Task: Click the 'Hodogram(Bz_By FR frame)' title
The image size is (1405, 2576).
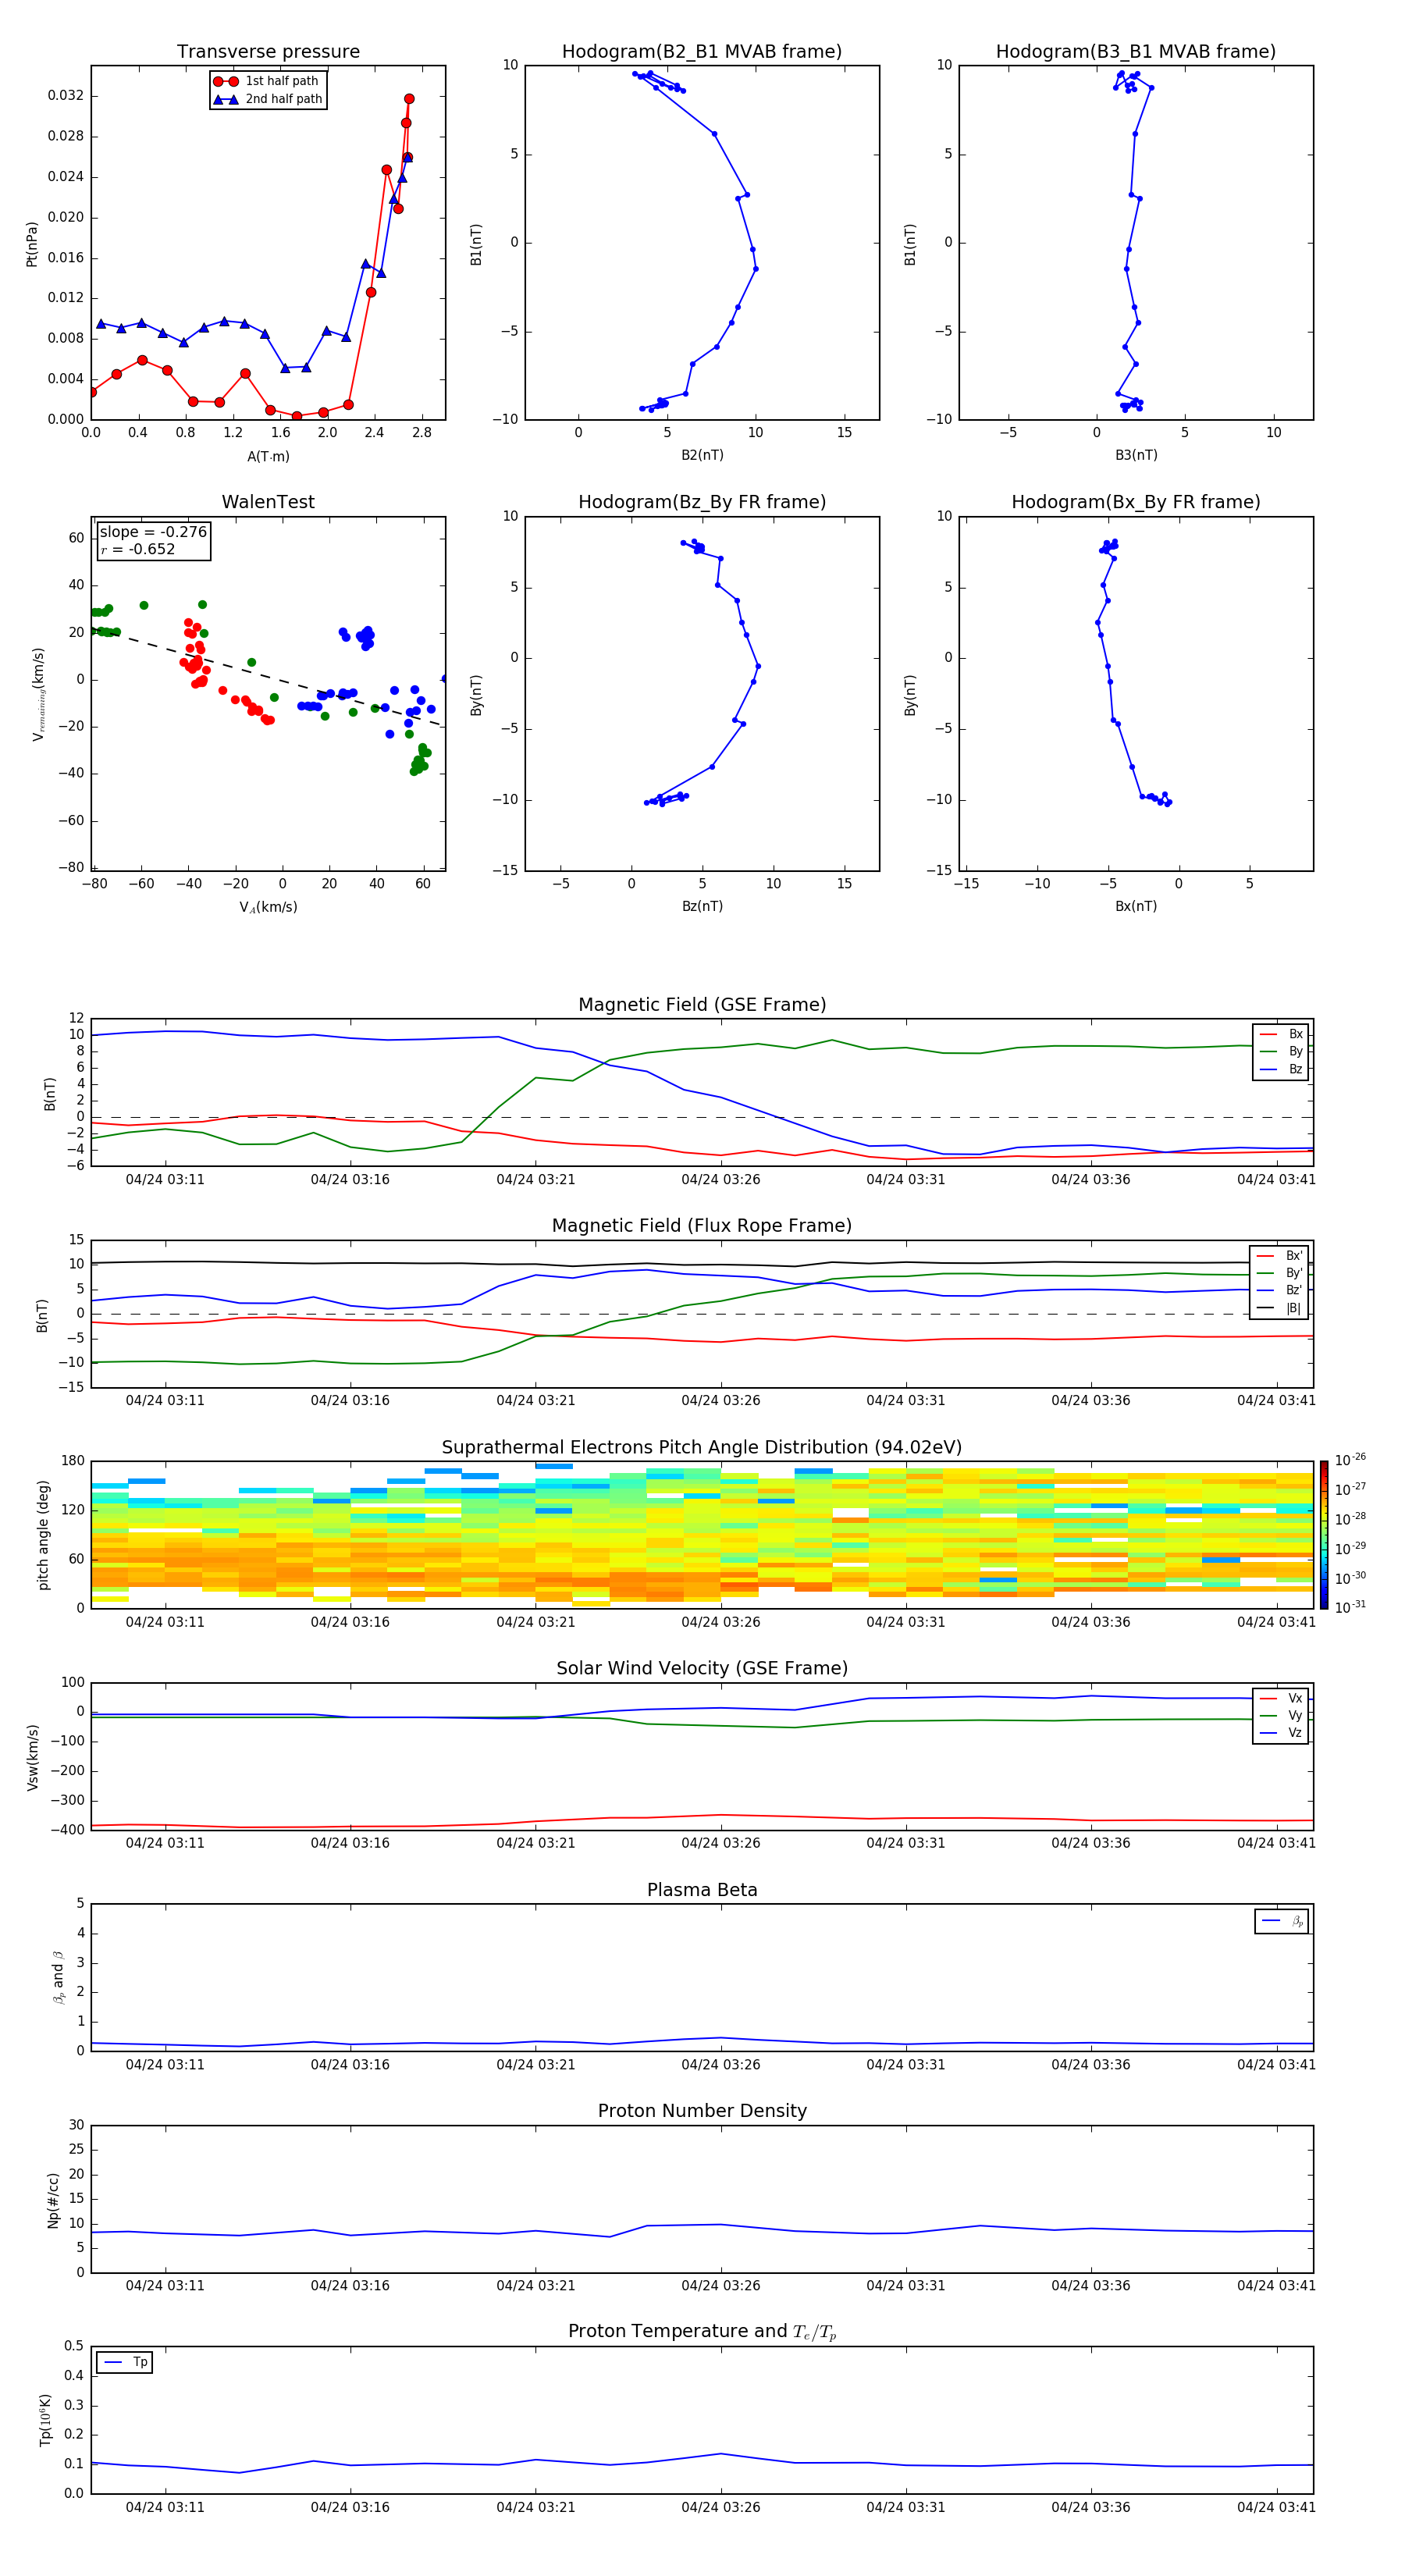Action: (702, 502)
